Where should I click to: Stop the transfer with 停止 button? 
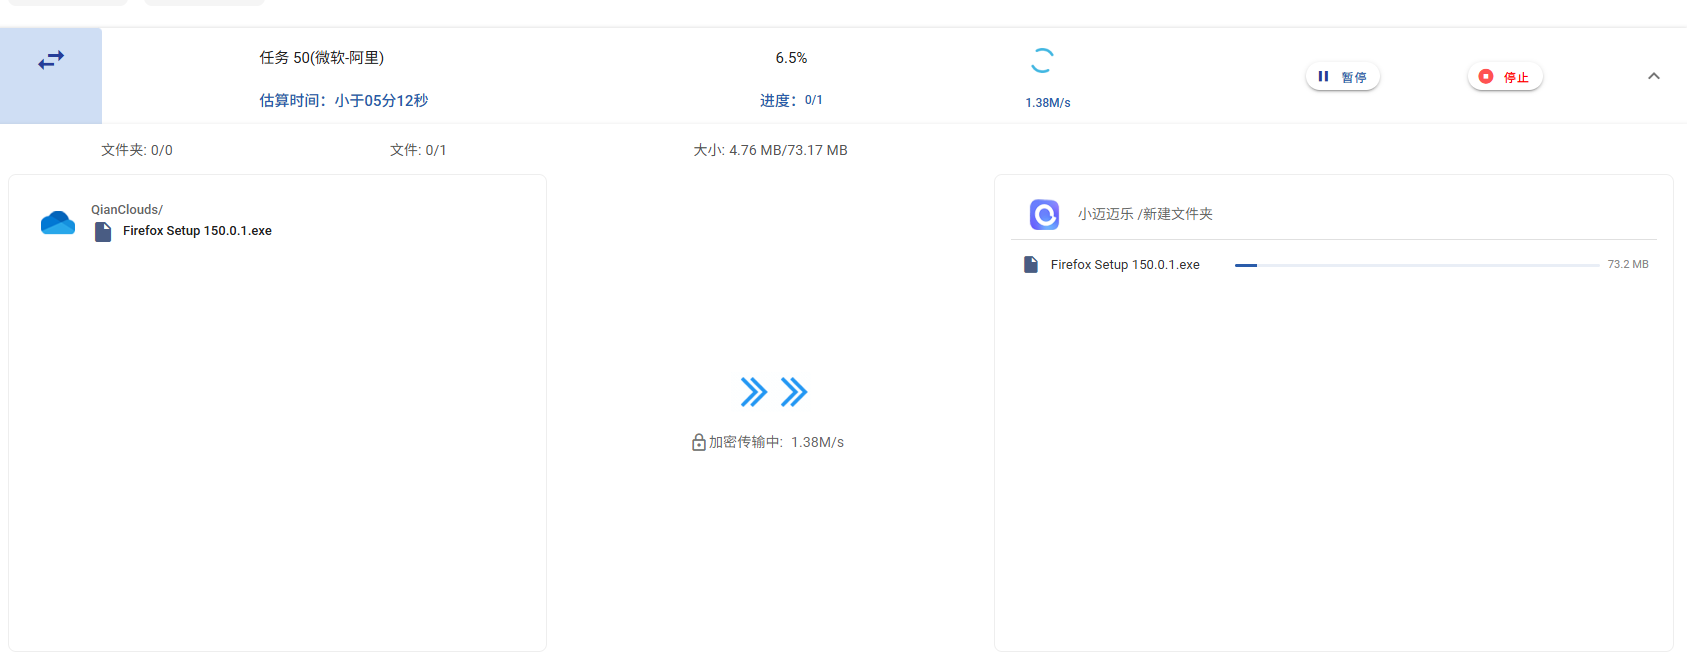[x=1505, y=77]
